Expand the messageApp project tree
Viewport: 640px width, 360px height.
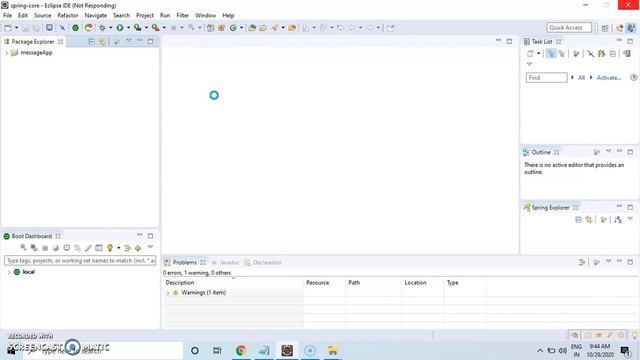7,53
